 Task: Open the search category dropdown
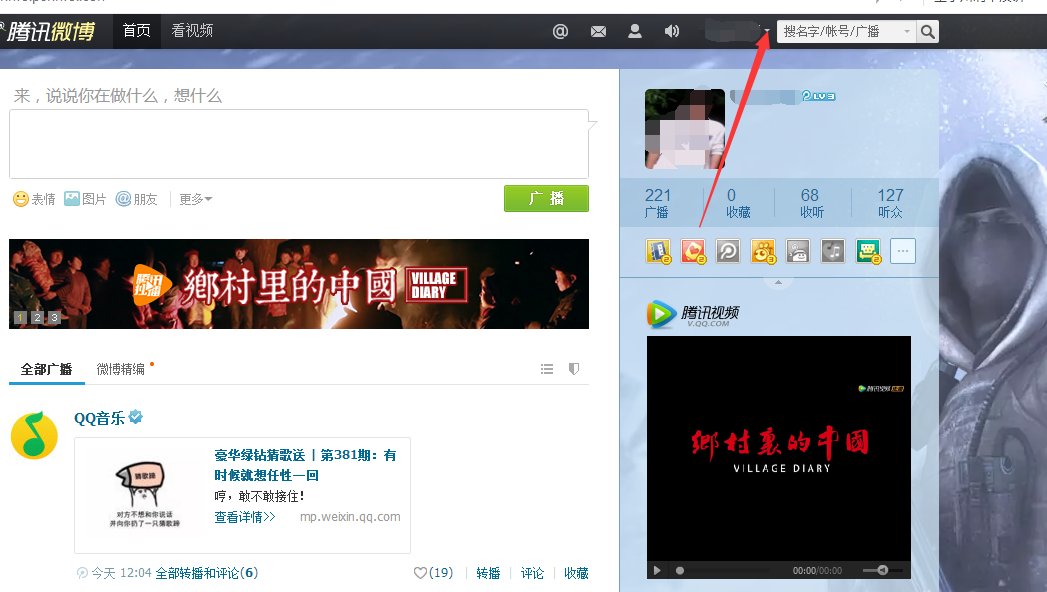(x=905, y=31)
